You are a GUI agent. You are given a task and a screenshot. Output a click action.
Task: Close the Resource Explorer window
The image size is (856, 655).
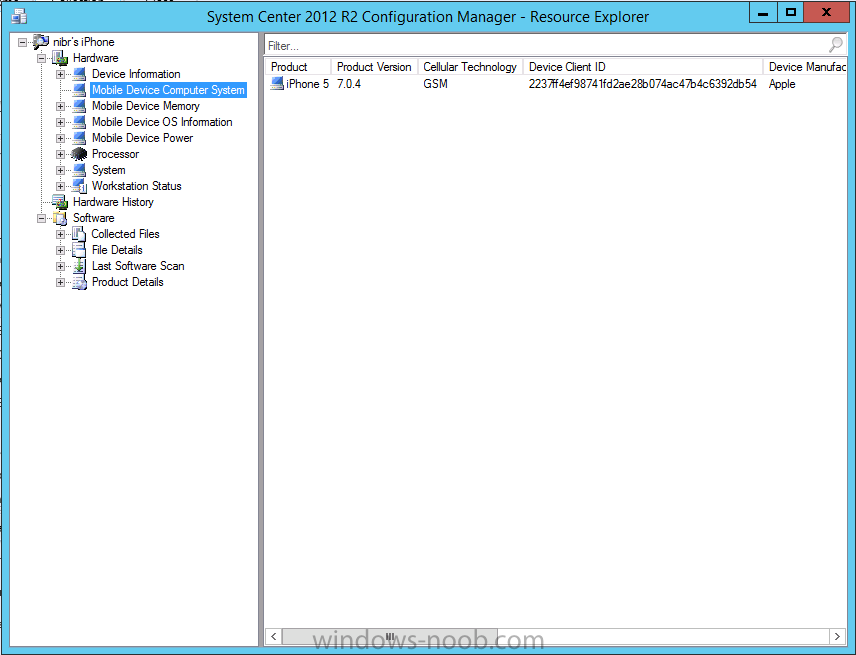click(x=827, y=13)
